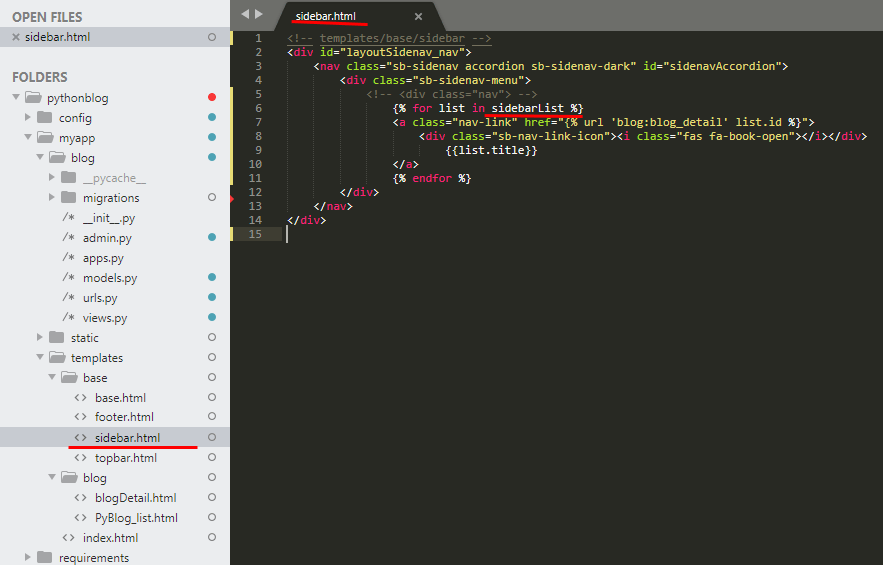The width and height of the screenshot is (883, 565).
Task: Click the config folder icon
Action: (x=44, y=117)
